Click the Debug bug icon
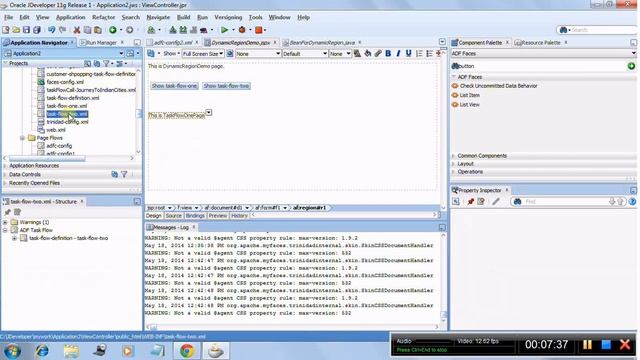This screenshot has height=360, width=640. (x=242, y=30)
